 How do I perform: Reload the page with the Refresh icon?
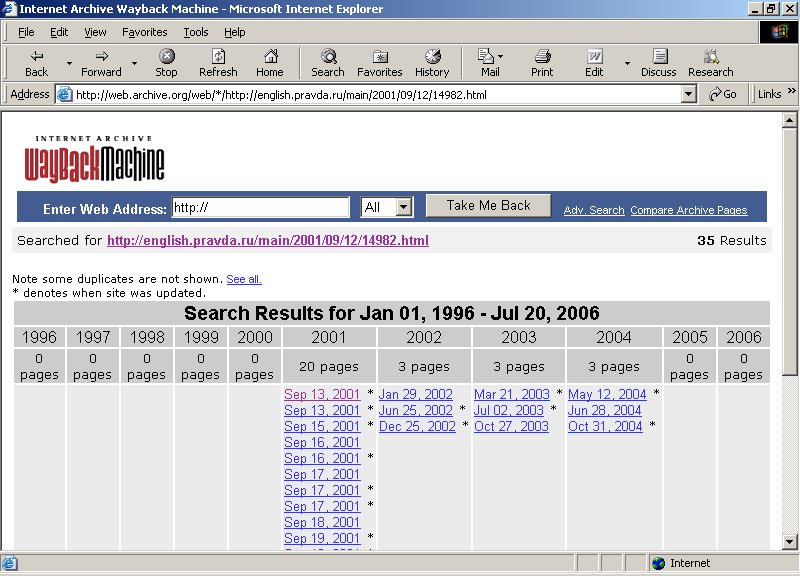tap(218, 56)
